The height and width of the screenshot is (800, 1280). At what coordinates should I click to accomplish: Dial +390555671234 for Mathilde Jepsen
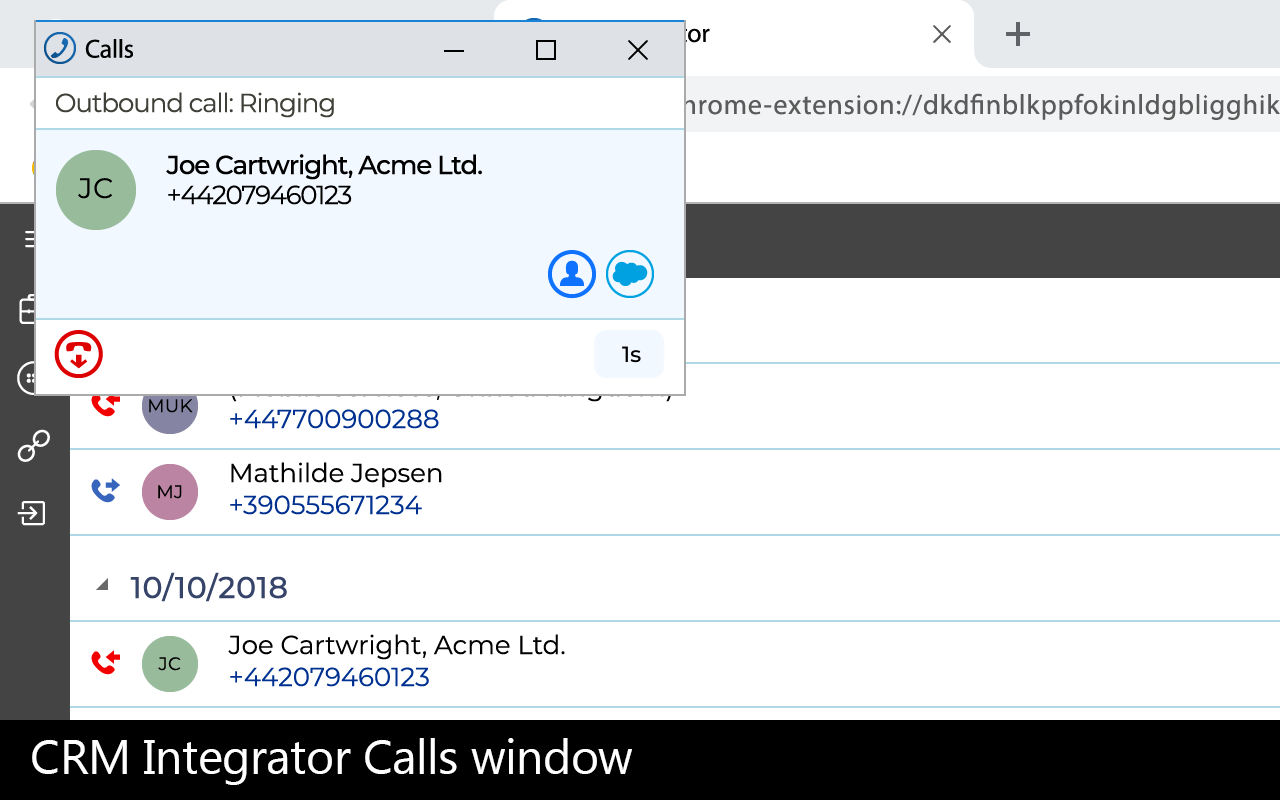coord(325,505)
